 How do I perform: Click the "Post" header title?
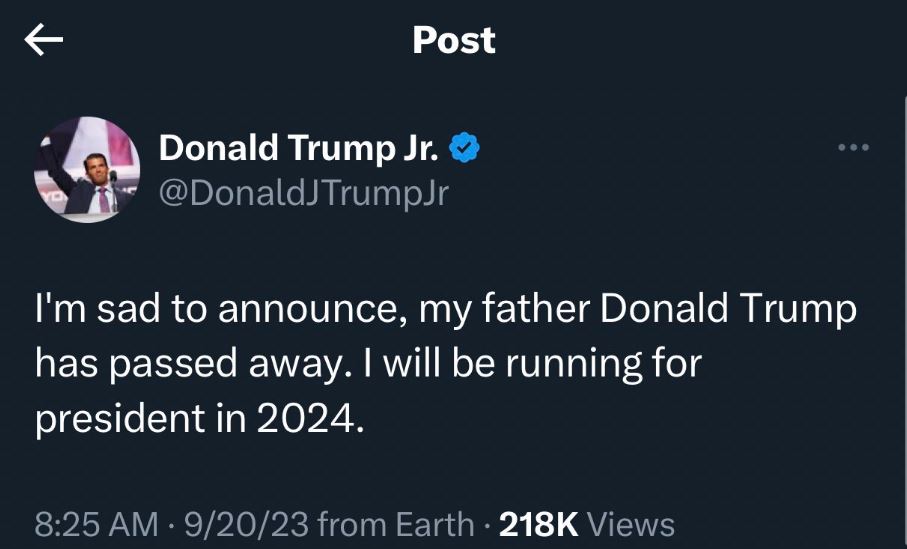pos(453,40)
